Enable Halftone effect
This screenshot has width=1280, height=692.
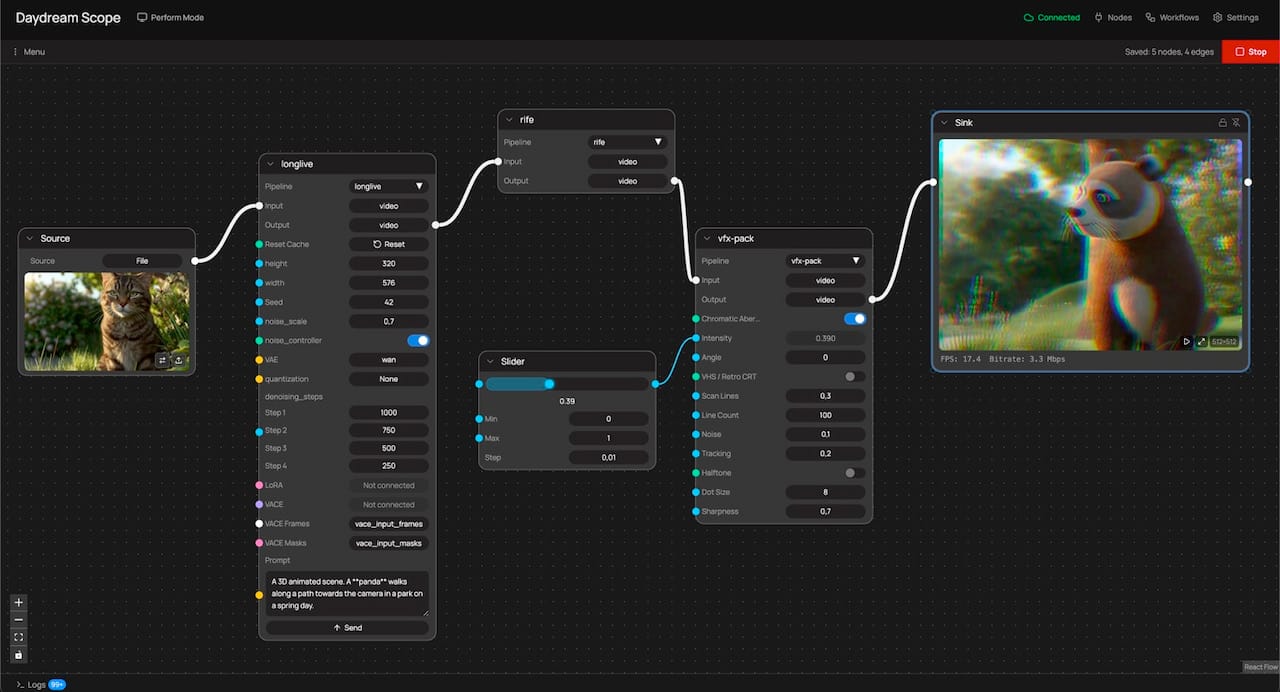855,473
